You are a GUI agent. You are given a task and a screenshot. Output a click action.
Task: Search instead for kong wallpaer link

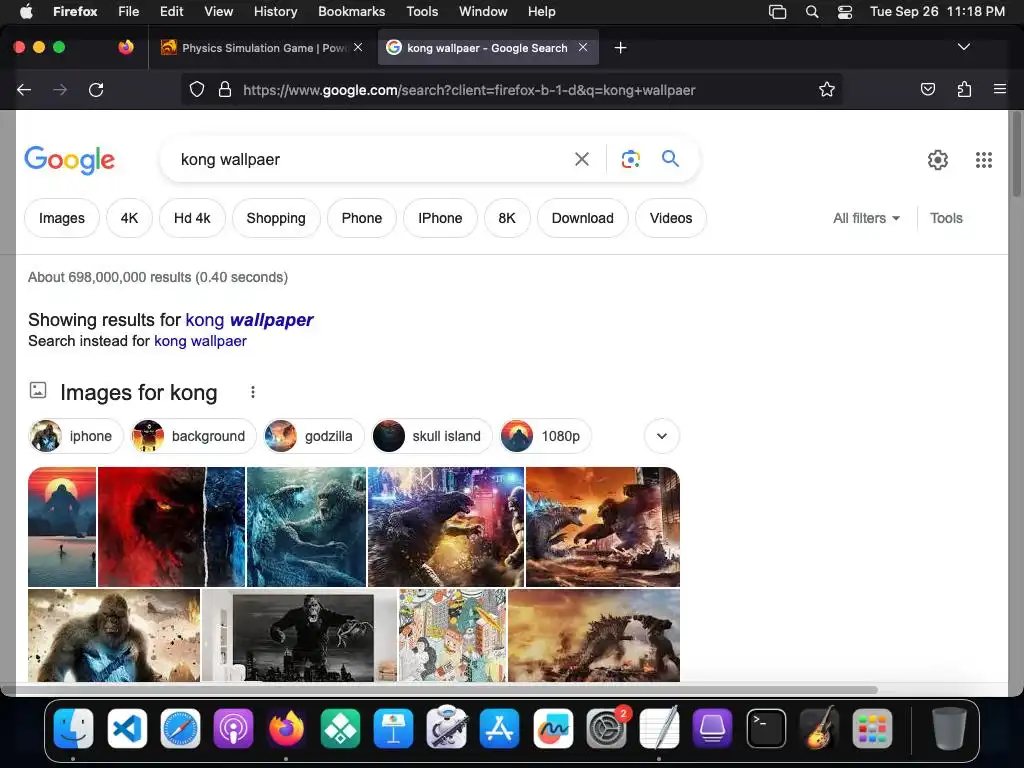[200, 341]
